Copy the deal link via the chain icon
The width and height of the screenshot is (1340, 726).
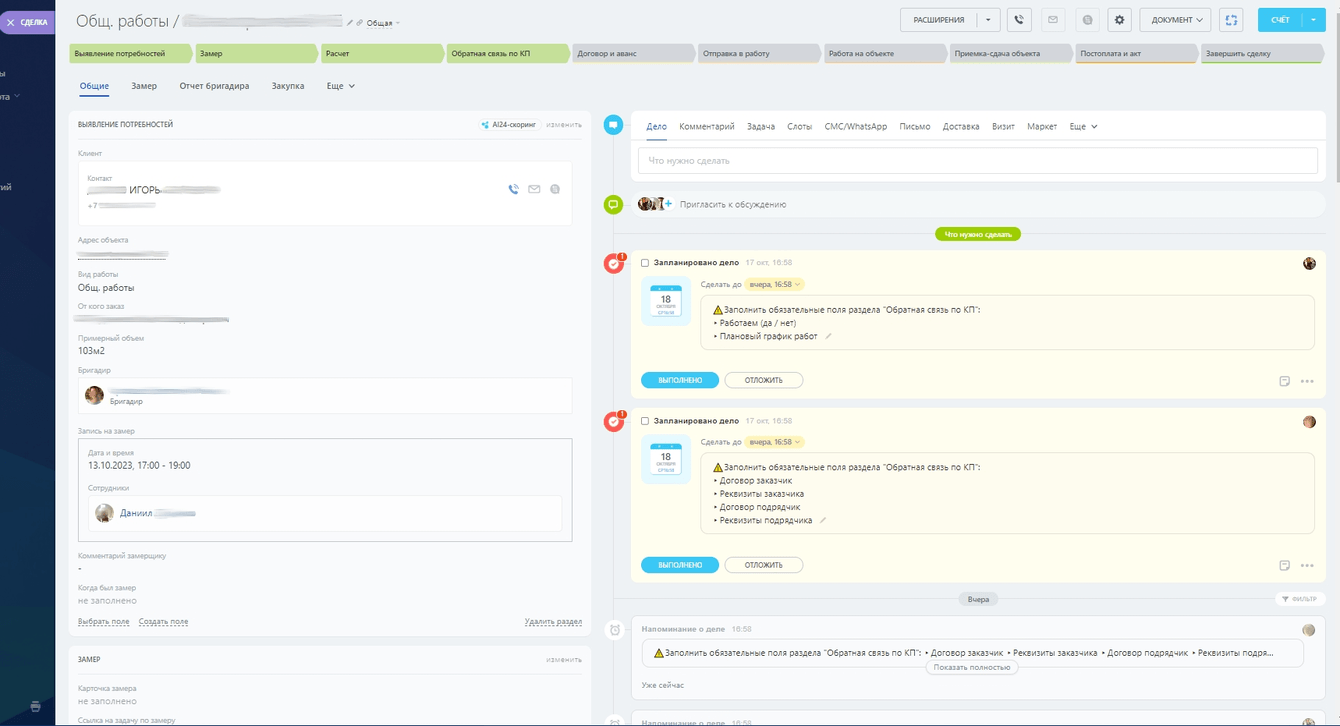360,22
